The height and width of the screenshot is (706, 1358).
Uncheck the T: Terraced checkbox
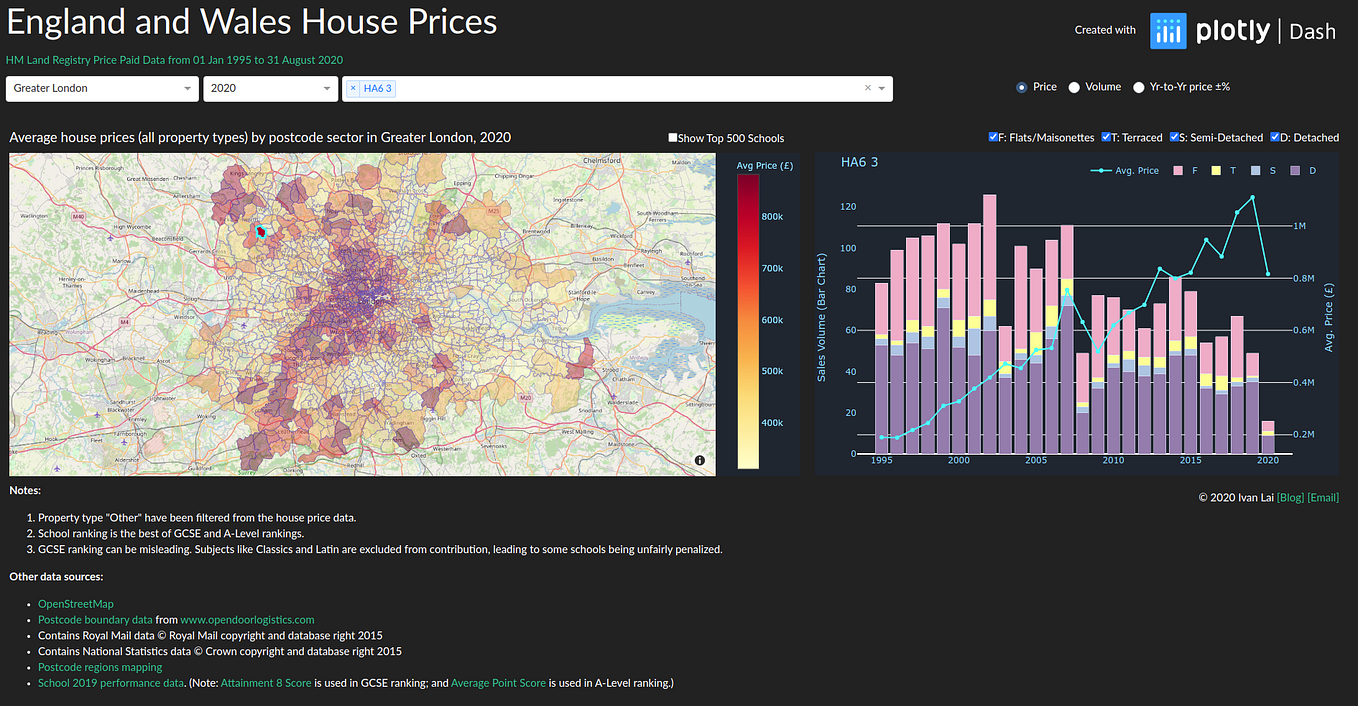coord(1106,137)
